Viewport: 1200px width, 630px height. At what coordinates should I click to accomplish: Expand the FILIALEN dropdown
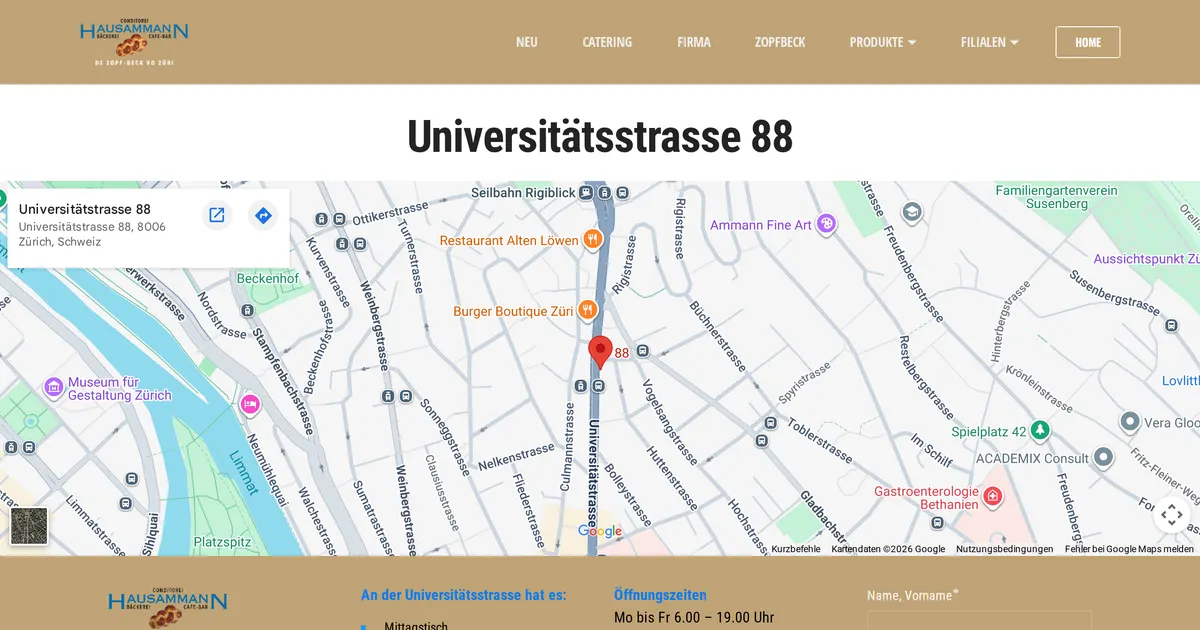tap(989, 42)
